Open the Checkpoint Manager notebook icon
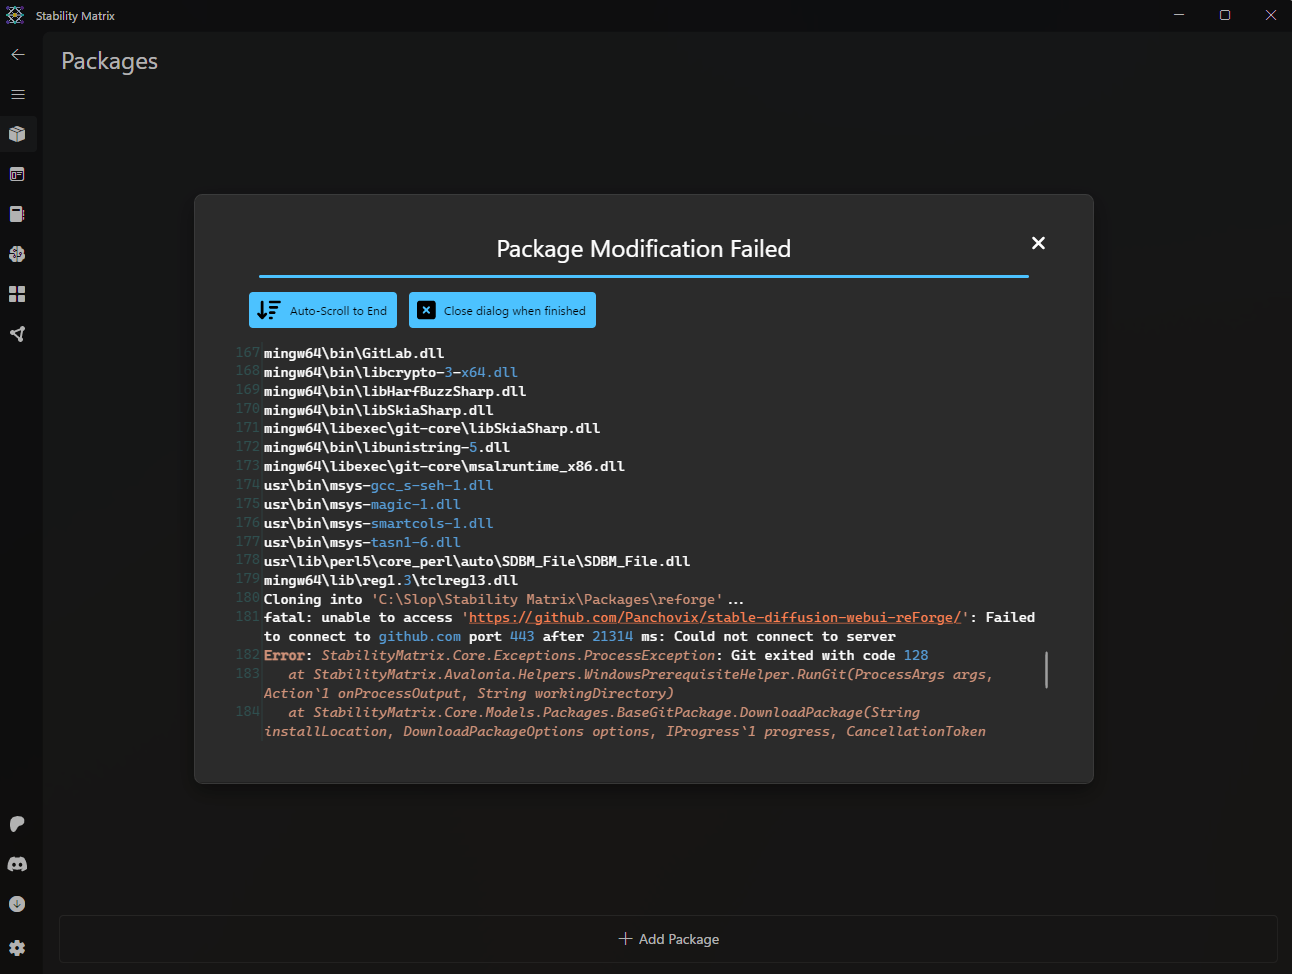Viewport: 1292px width, 974px height. 17,214
